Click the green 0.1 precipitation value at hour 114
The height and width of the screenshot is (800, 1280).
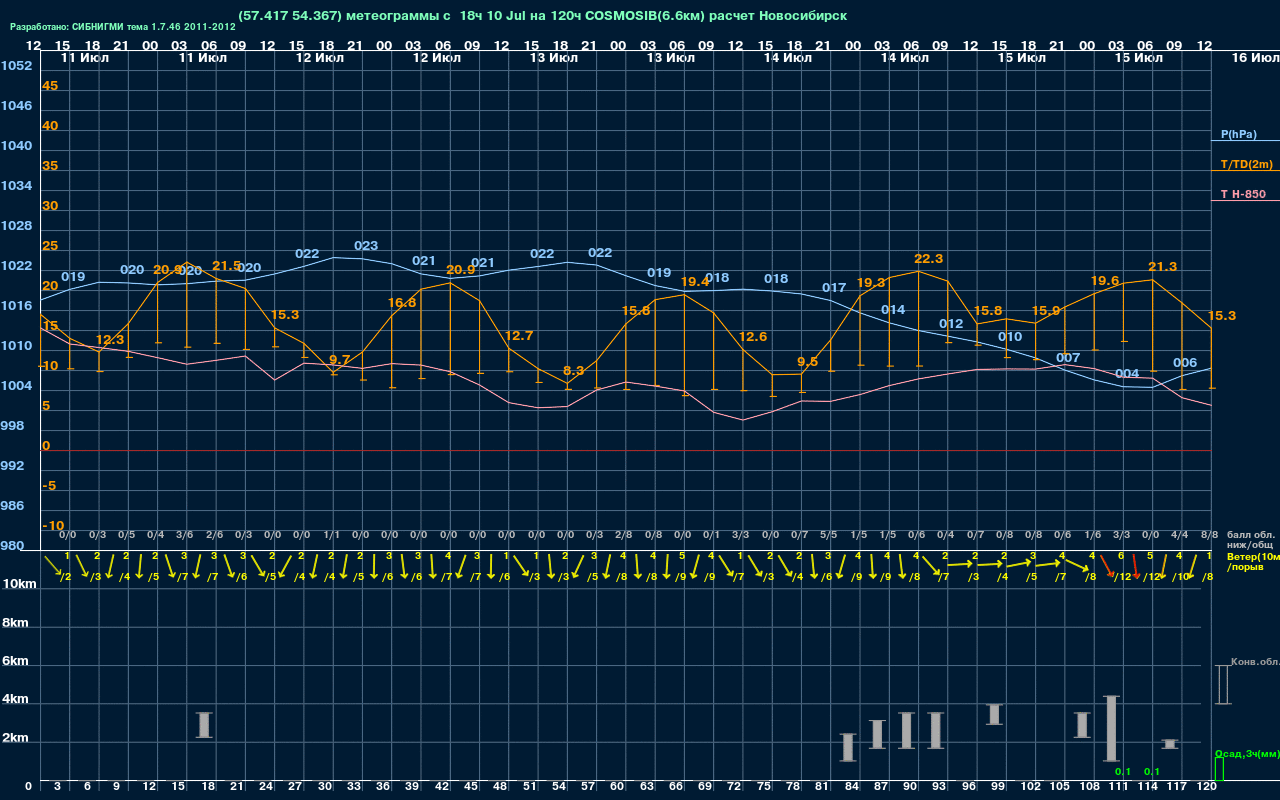click(1151, 772)
